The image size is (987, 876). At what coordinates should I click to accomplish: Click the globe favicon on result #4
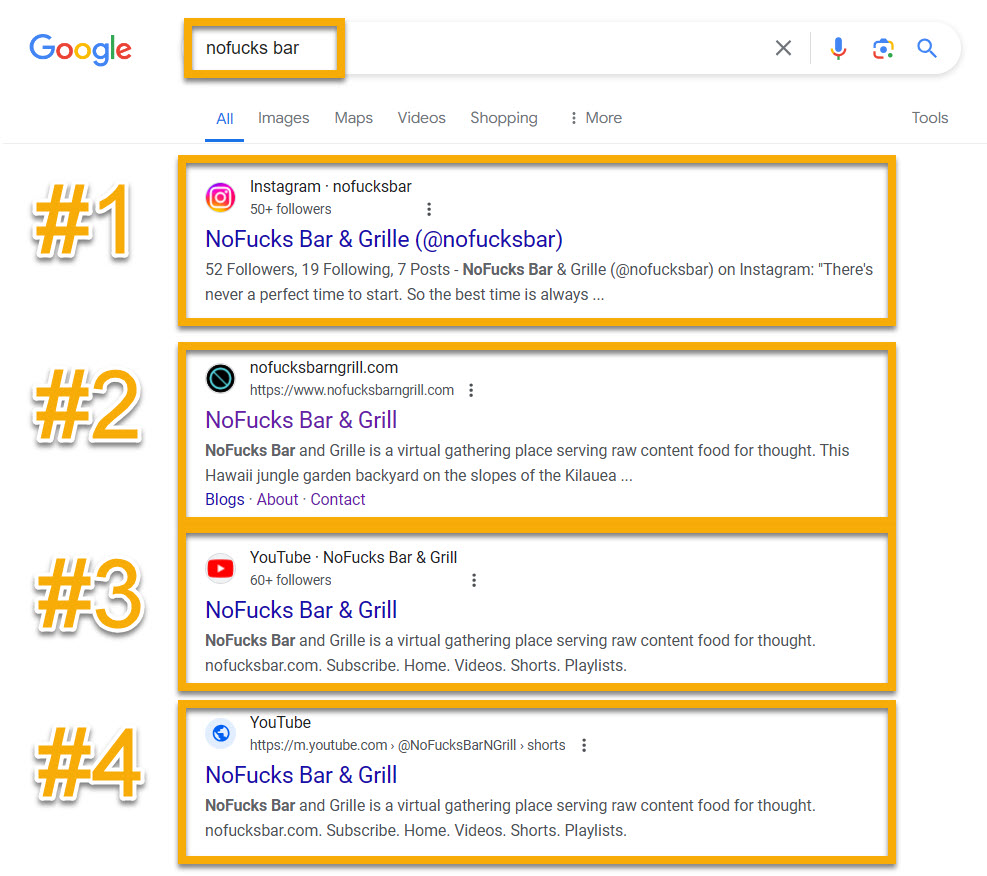tap(220, 733)
